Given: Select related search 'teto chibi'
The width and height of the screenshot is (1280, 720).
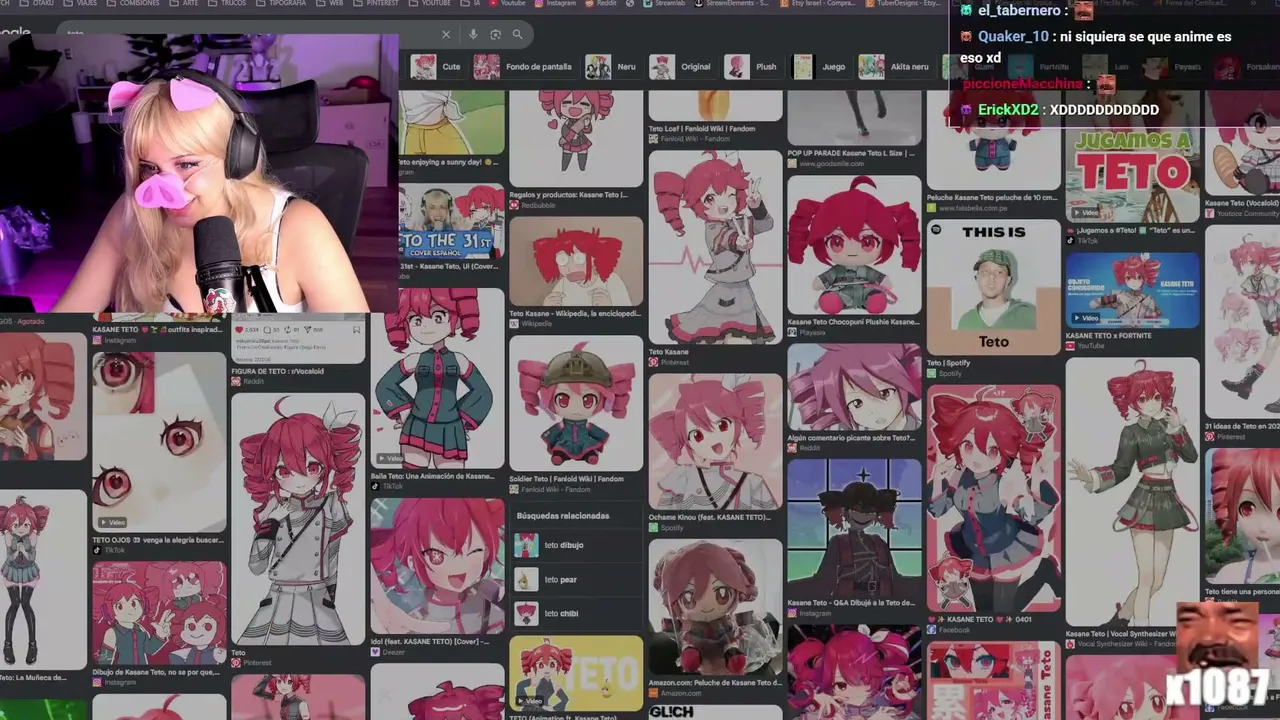Looking at the screenshot, I should (x=576, y=613).
